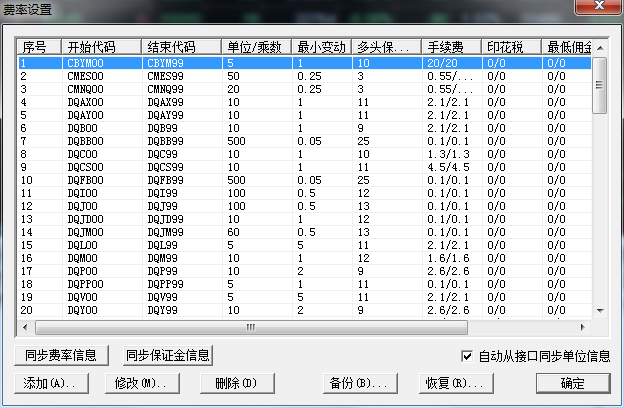Screen dimensions: 624x408
Task: Select the CMNQ00 row
Action: coord(304,89)
